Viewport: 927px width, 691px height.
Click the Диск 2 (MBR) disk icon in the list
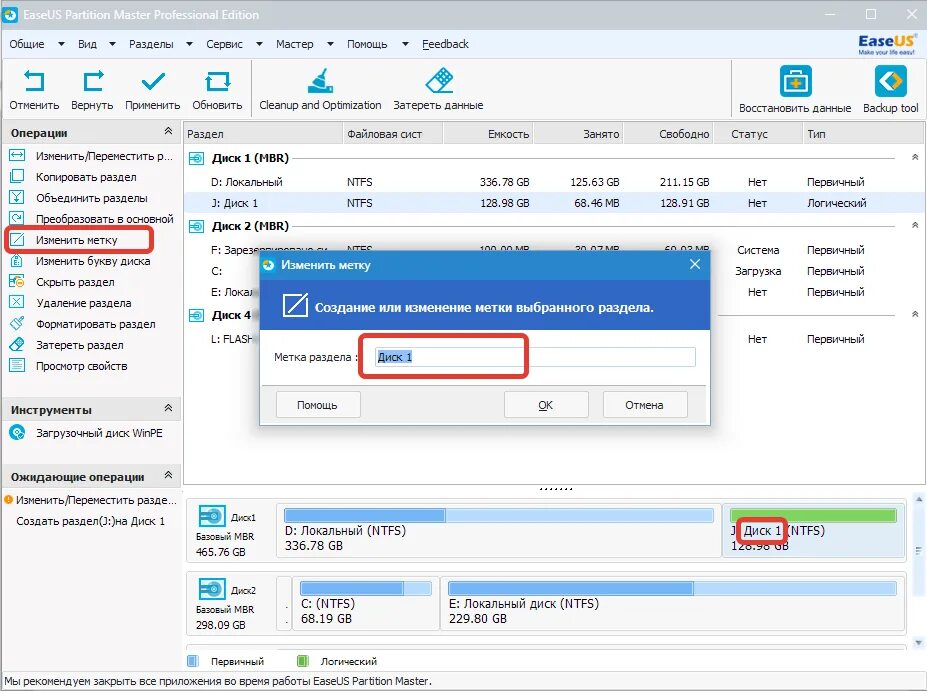point(196,226)
